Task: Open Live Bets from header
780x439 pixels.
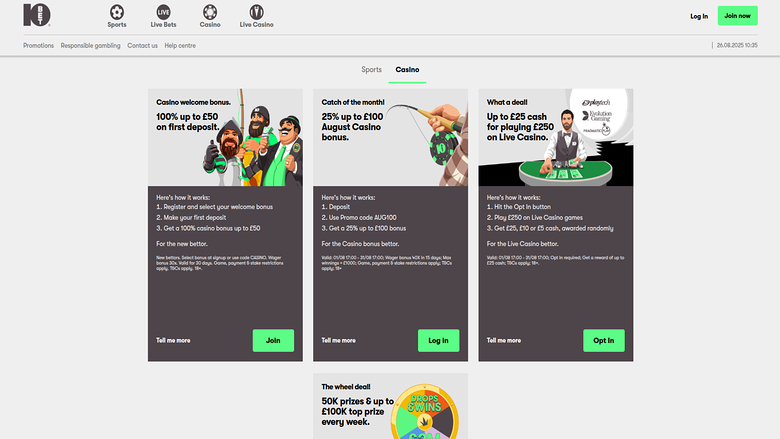Action: click(163, 16)
